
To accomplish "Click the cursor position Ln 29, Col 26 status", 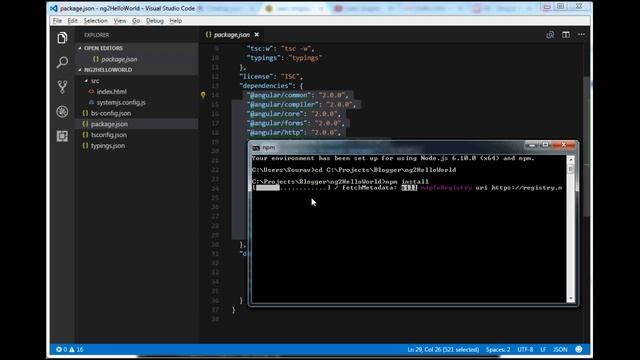I will point(443,349).
